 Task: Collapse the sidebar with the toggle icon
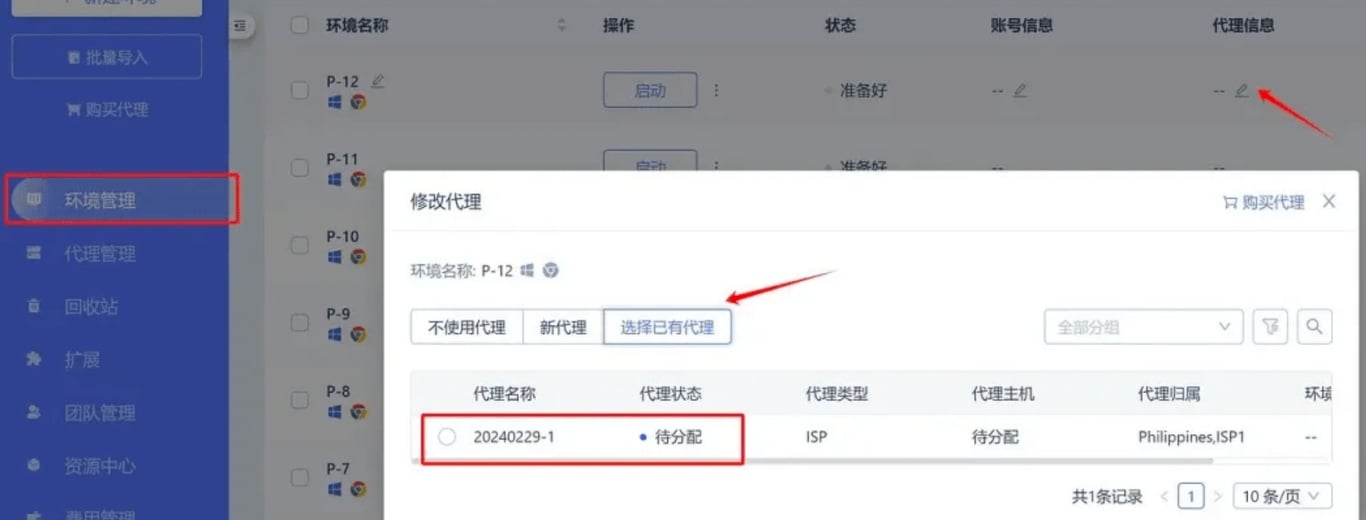238,26
